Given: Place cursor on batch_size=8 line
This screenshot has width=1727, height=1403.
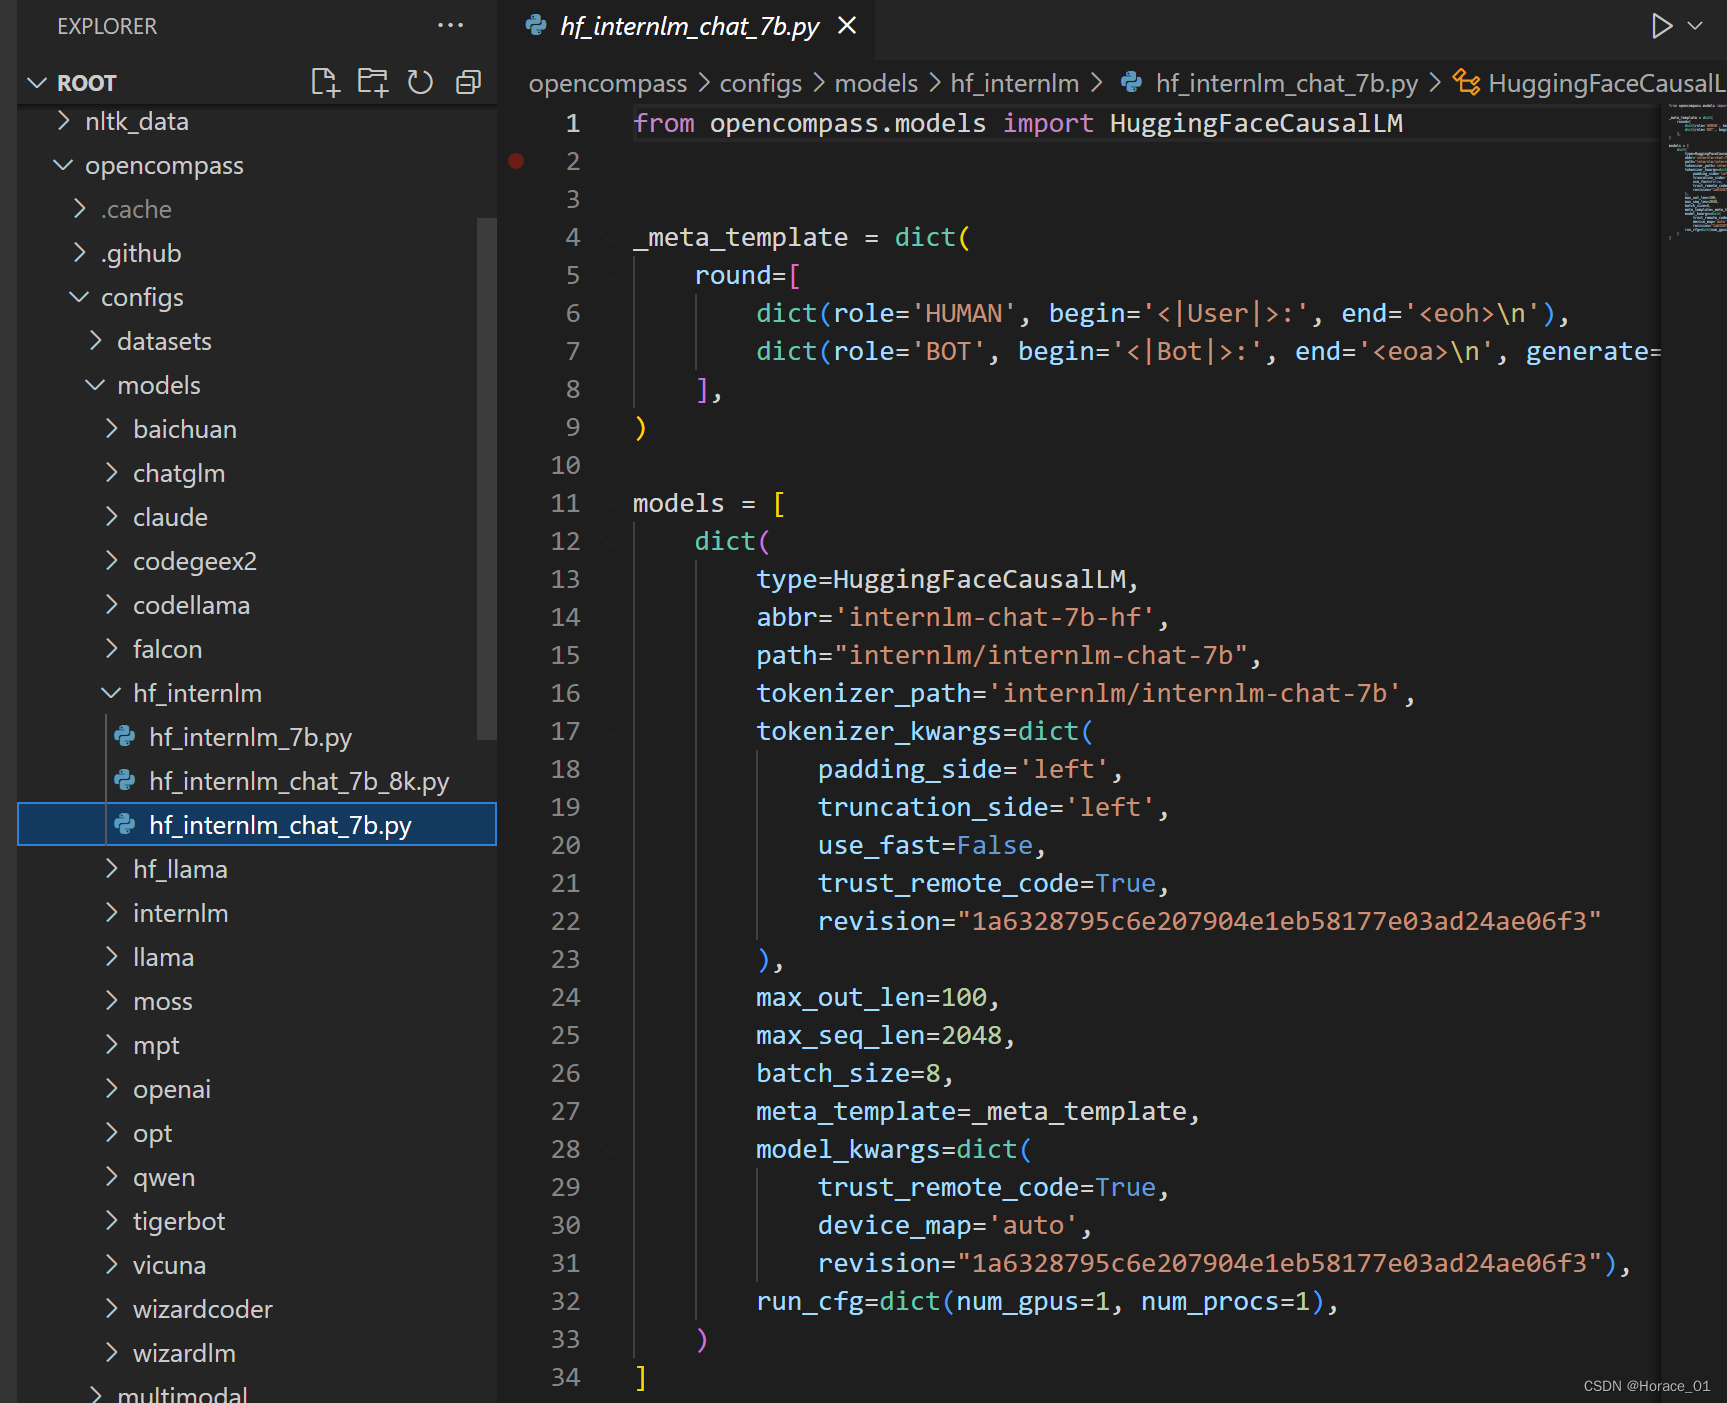Looking at the screenshot, I should [x=855, y=1073].
